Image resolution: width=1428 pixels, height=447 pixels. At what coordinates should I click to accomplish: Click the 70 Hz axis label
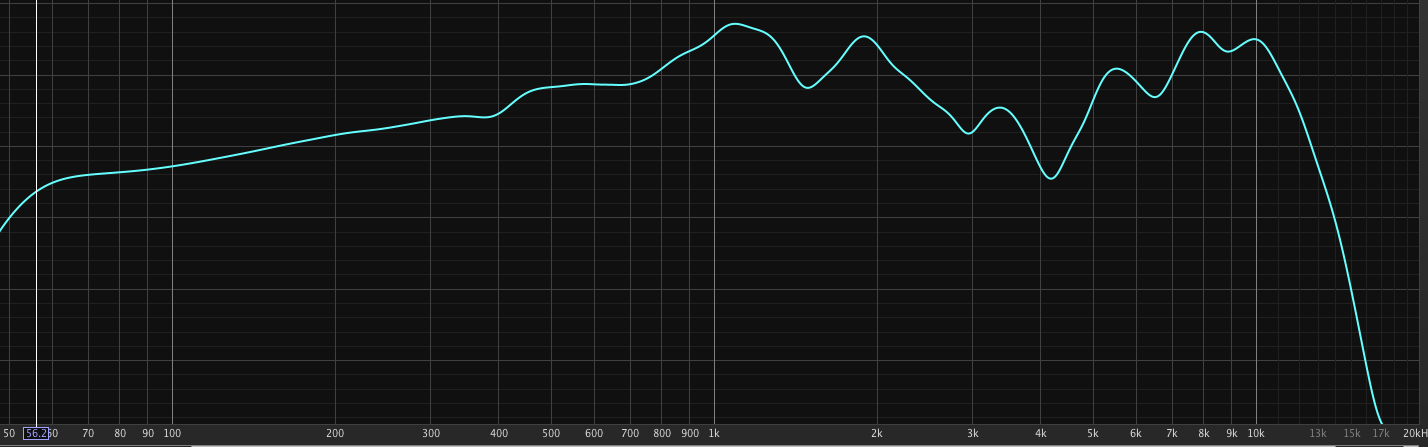click(88, 433)
